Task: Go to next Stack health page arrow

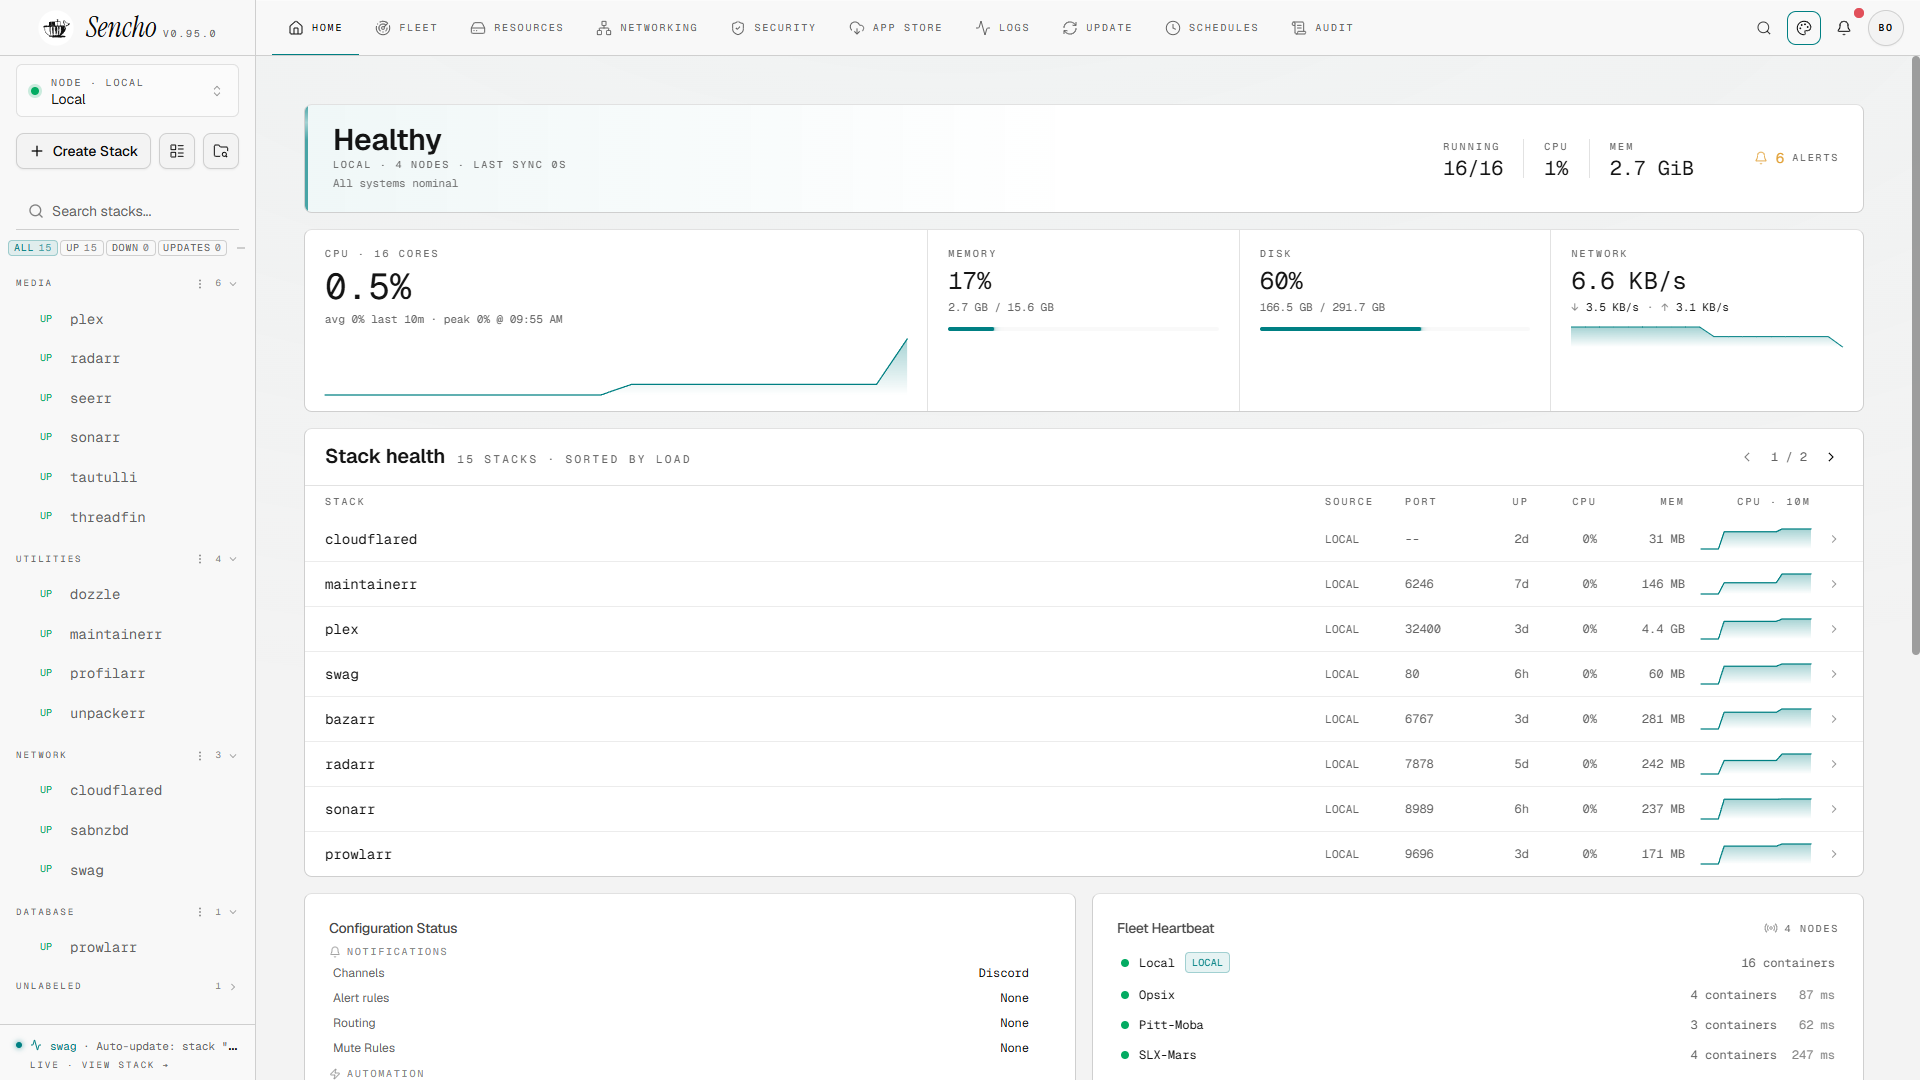Action: pyautogui.click(x=1831, y=457)
